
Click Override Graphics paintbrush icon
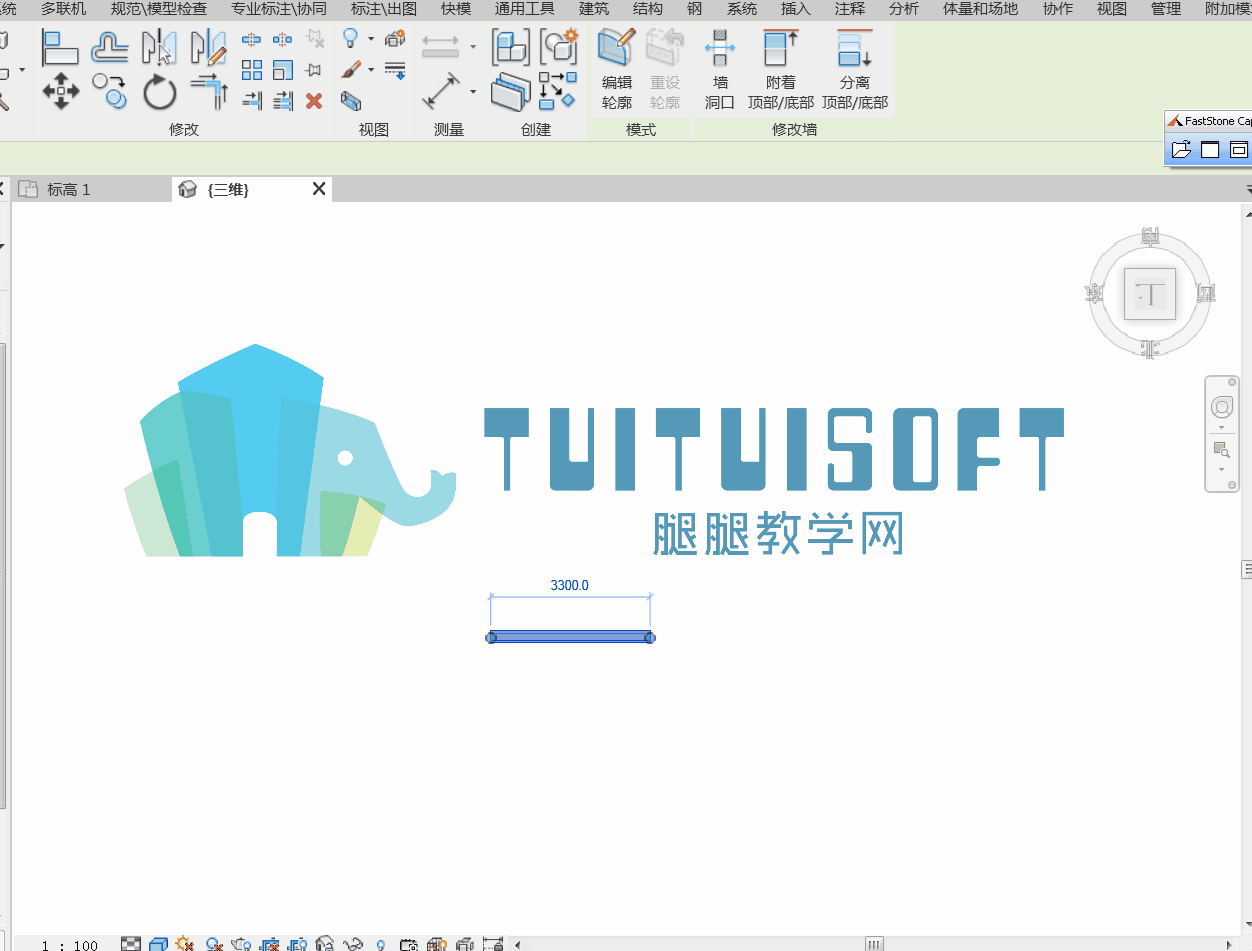tap(351, 70)
